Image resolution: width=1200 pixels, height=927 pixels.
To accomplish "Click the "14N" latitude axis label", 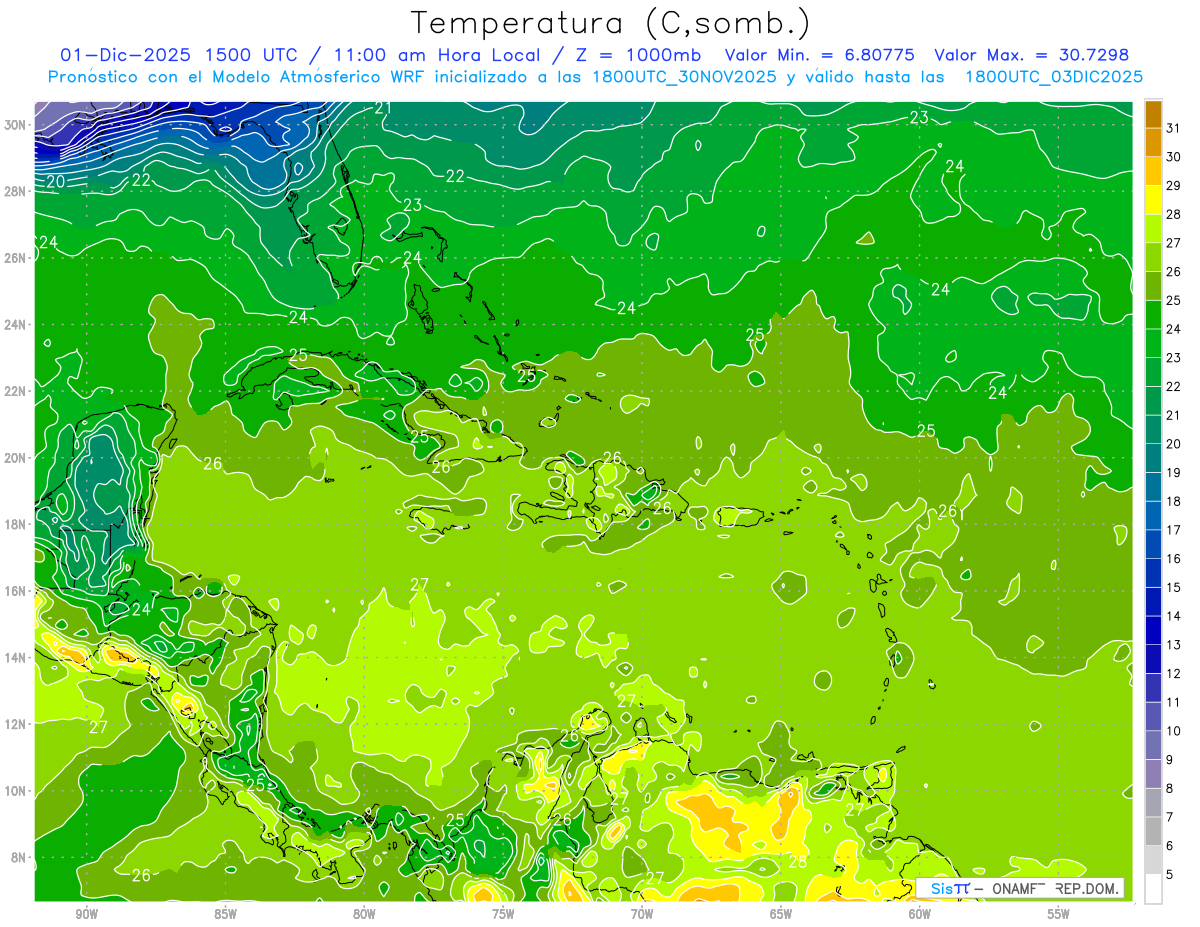I will tap(15, 657).
